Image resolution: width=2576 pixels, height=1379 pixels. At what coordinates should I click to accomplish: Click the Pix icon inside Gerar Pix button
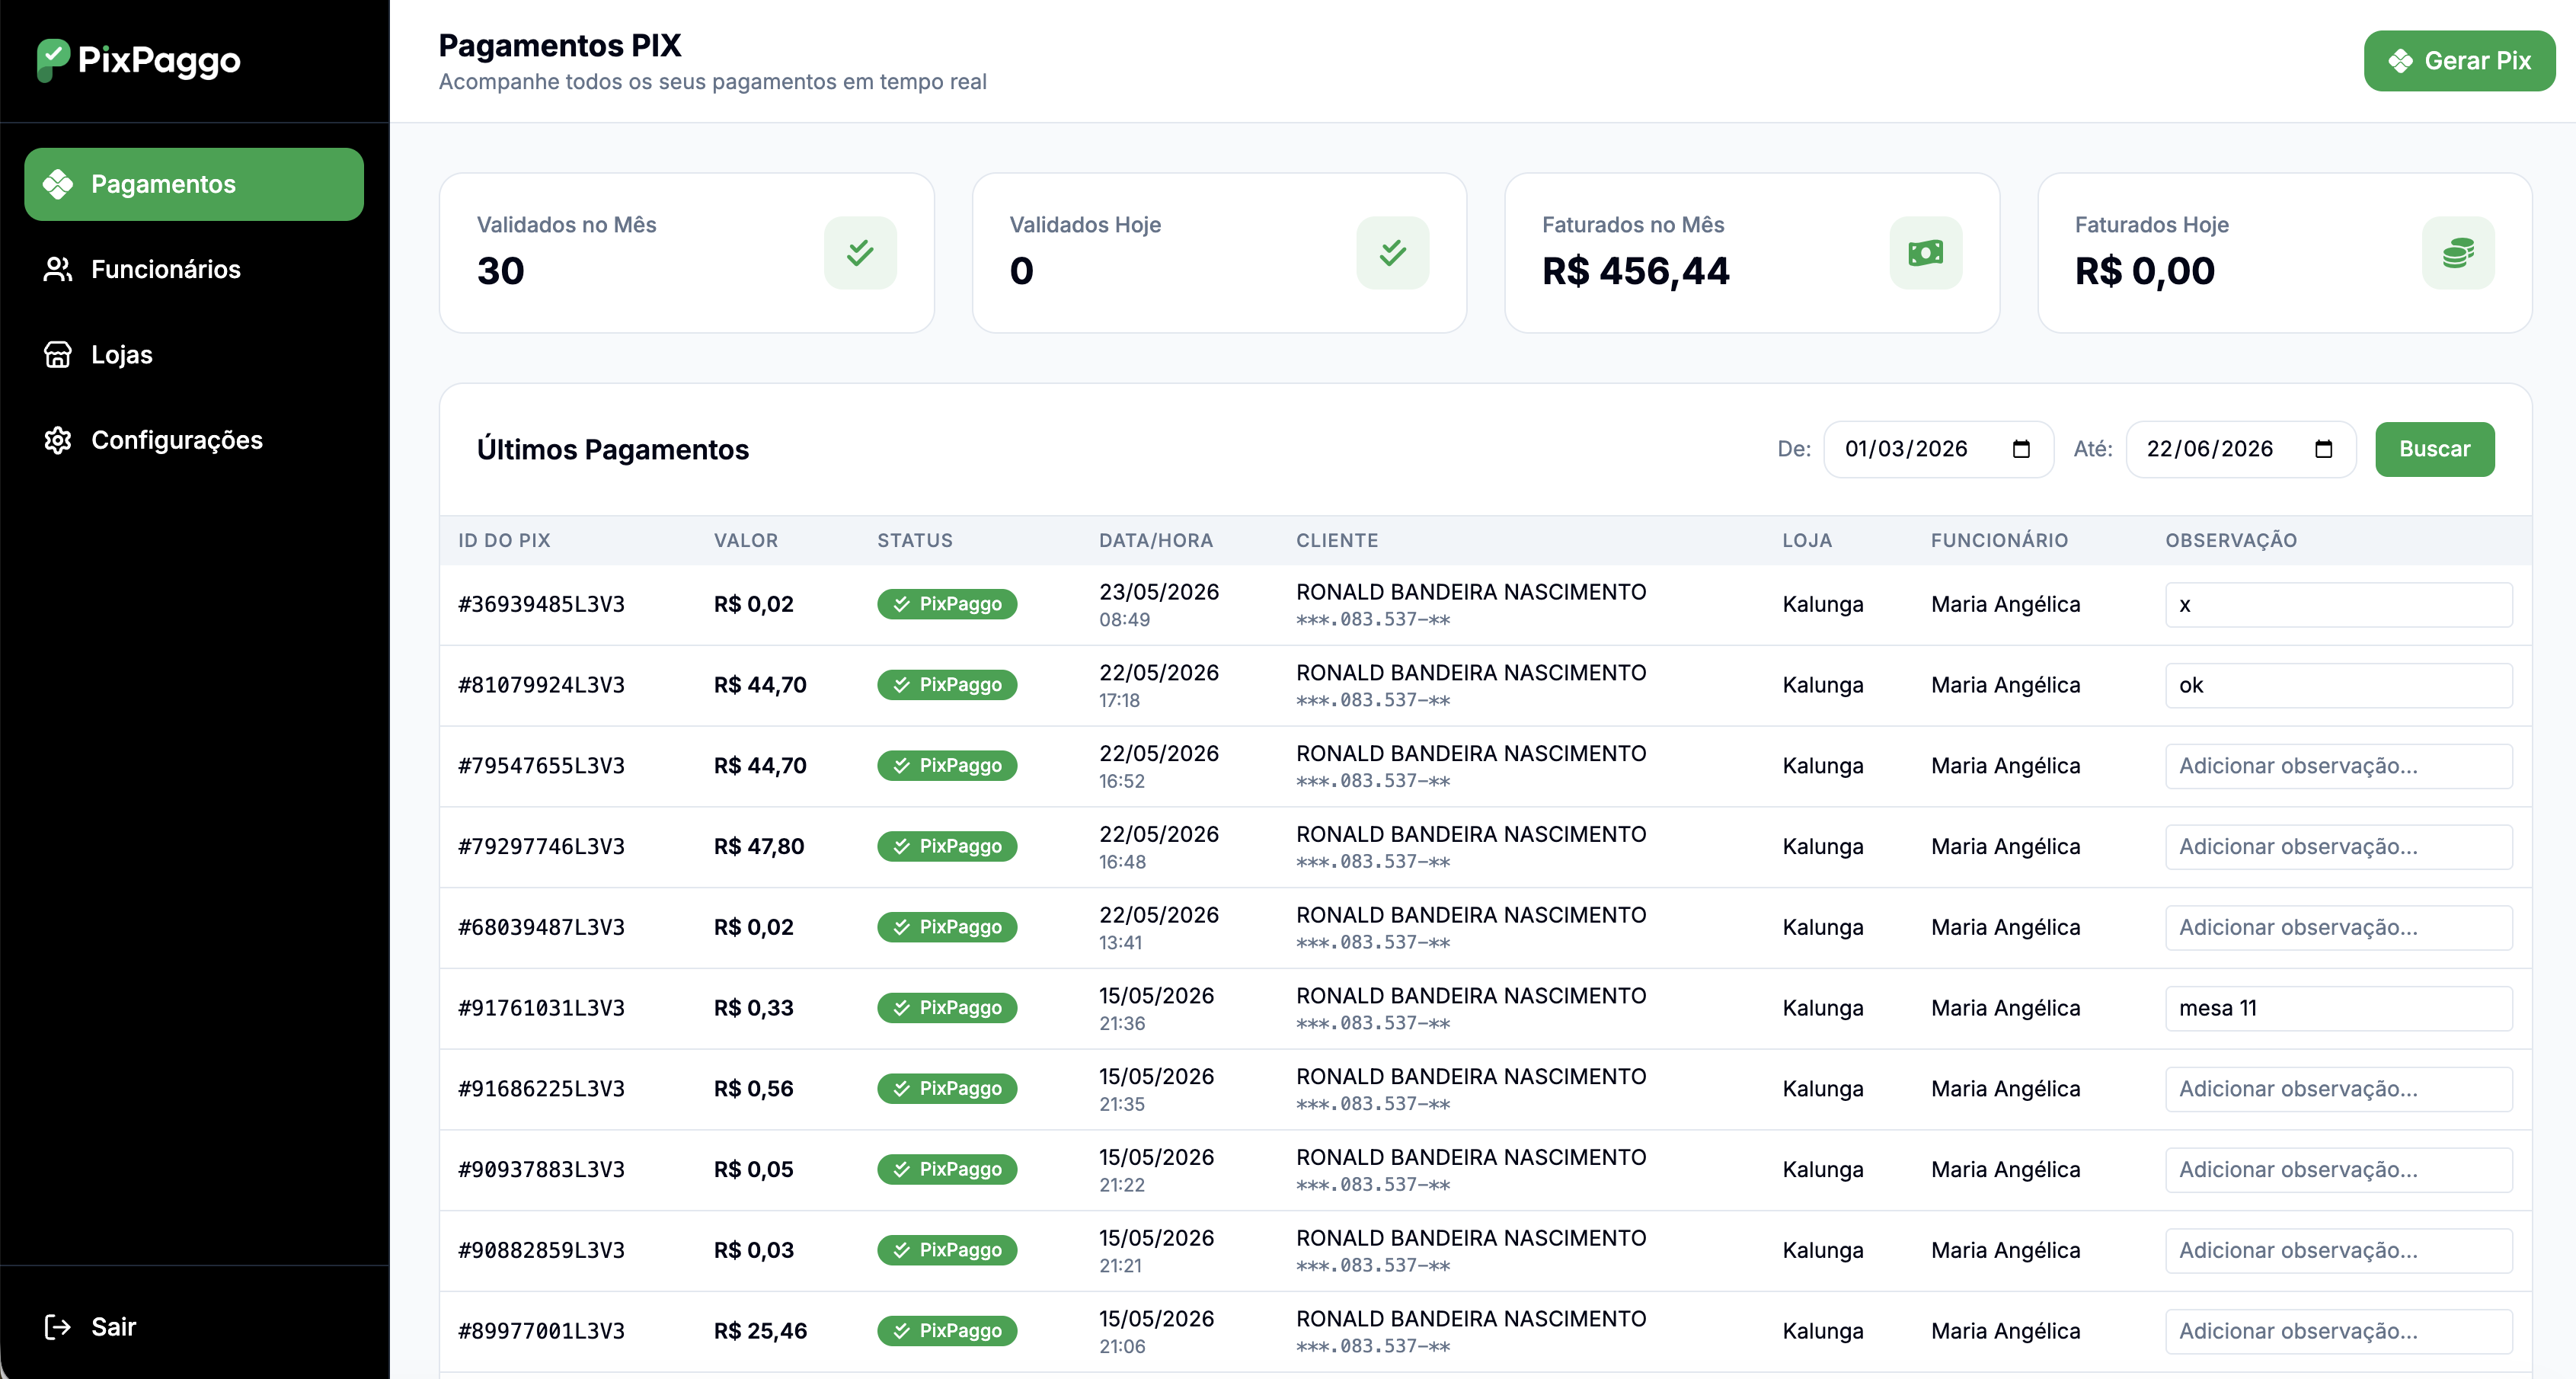click(2401, 61)
